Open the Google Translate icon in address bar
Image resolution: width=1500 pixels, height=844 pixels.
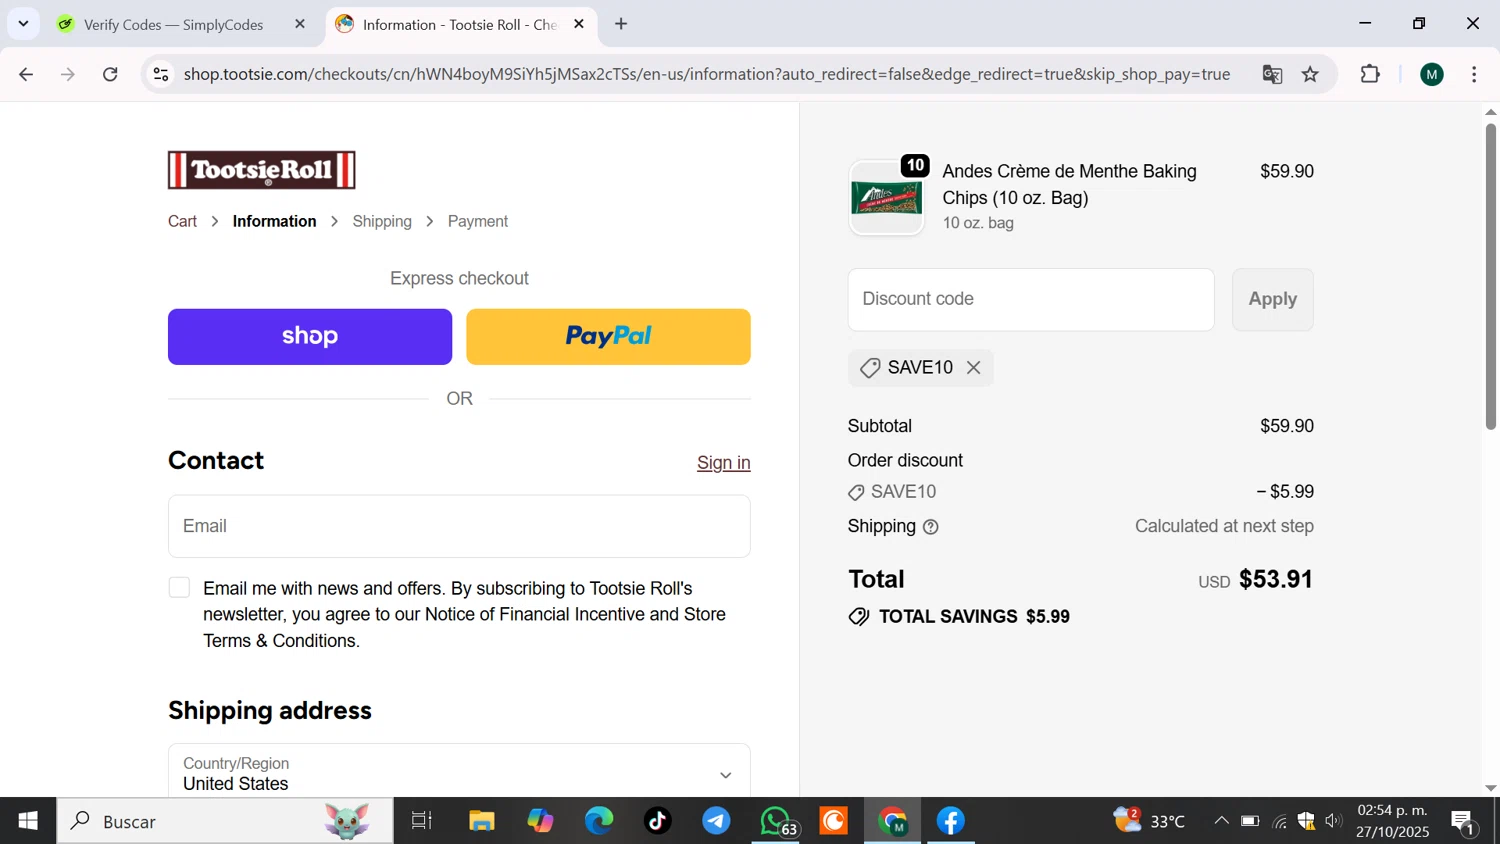click(1272, 74)
